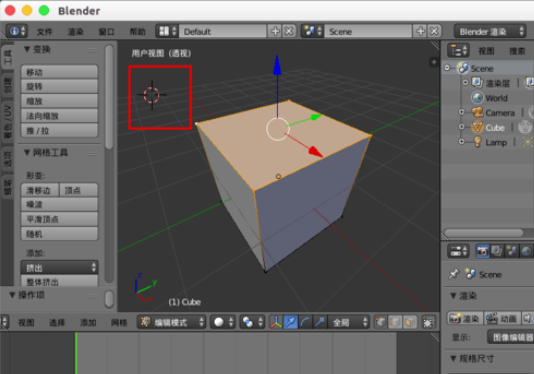
Task: Click the 法向缩放 shrink/fatten button
Action: 59,116
